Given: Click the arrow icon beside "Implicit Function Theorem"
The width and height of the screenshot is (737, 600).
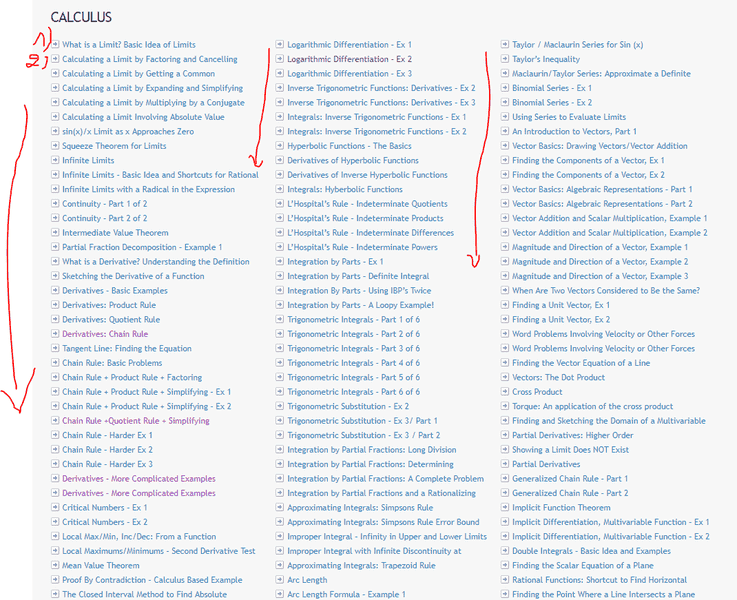Looking at the screenshot, I should (505, 507).
